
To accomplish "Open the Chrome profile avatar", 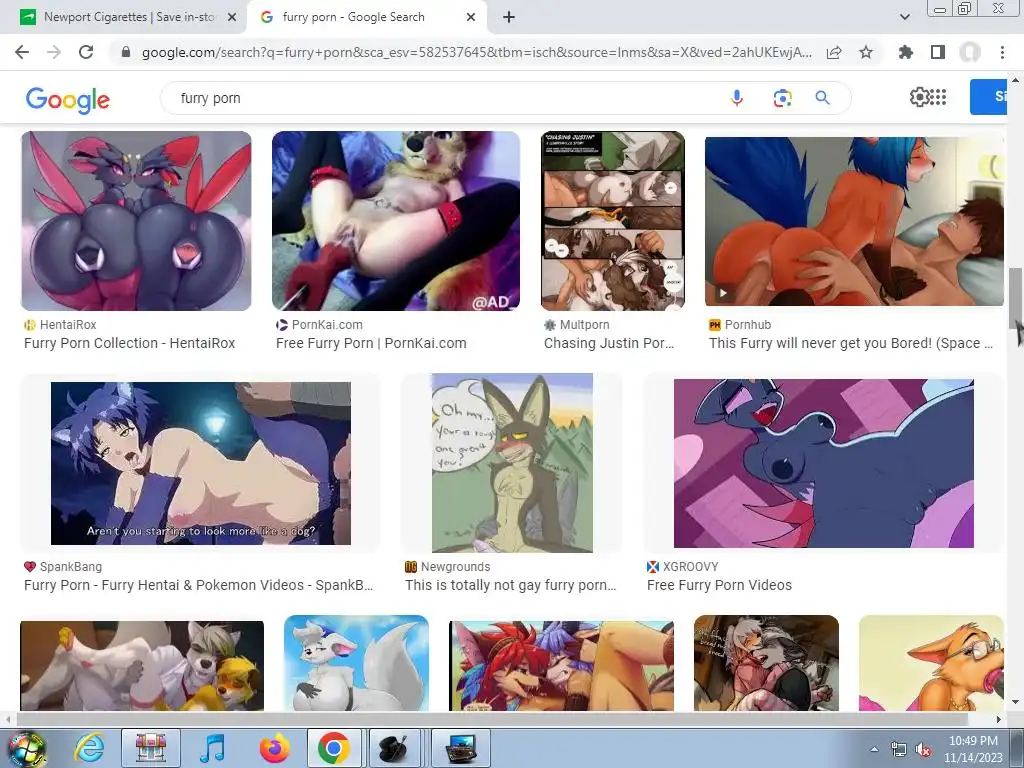I will click(970, 52).
